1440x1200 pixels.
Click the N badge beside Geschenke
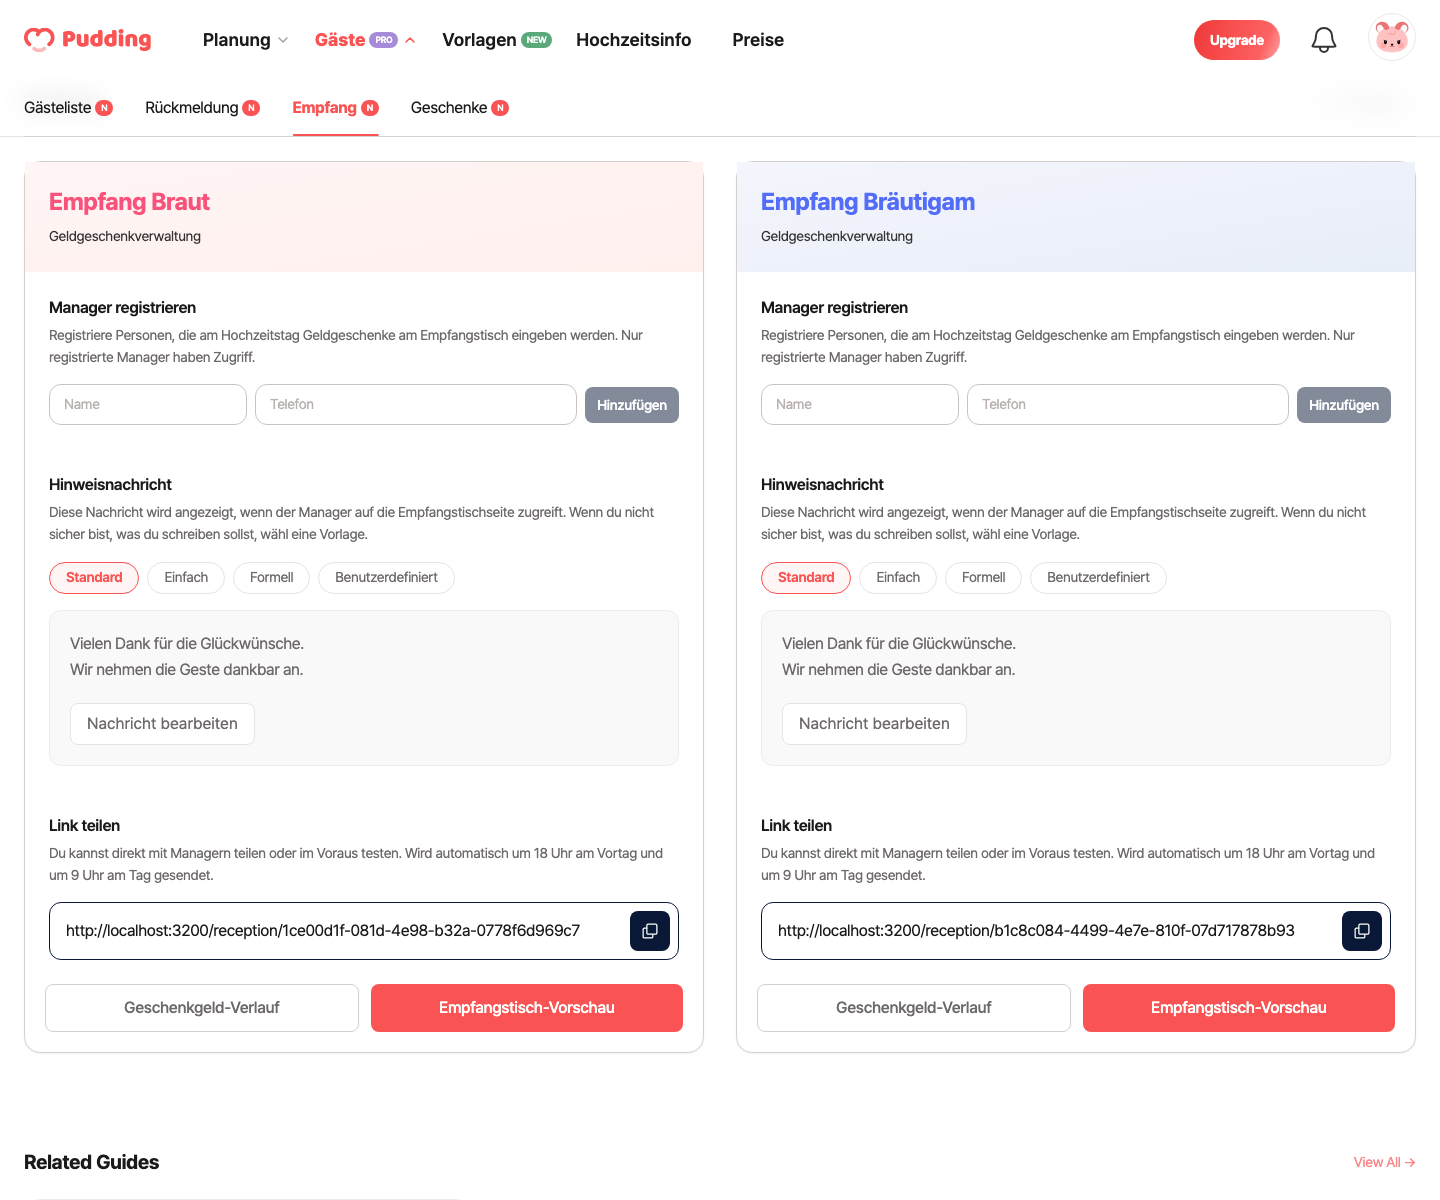500,108
